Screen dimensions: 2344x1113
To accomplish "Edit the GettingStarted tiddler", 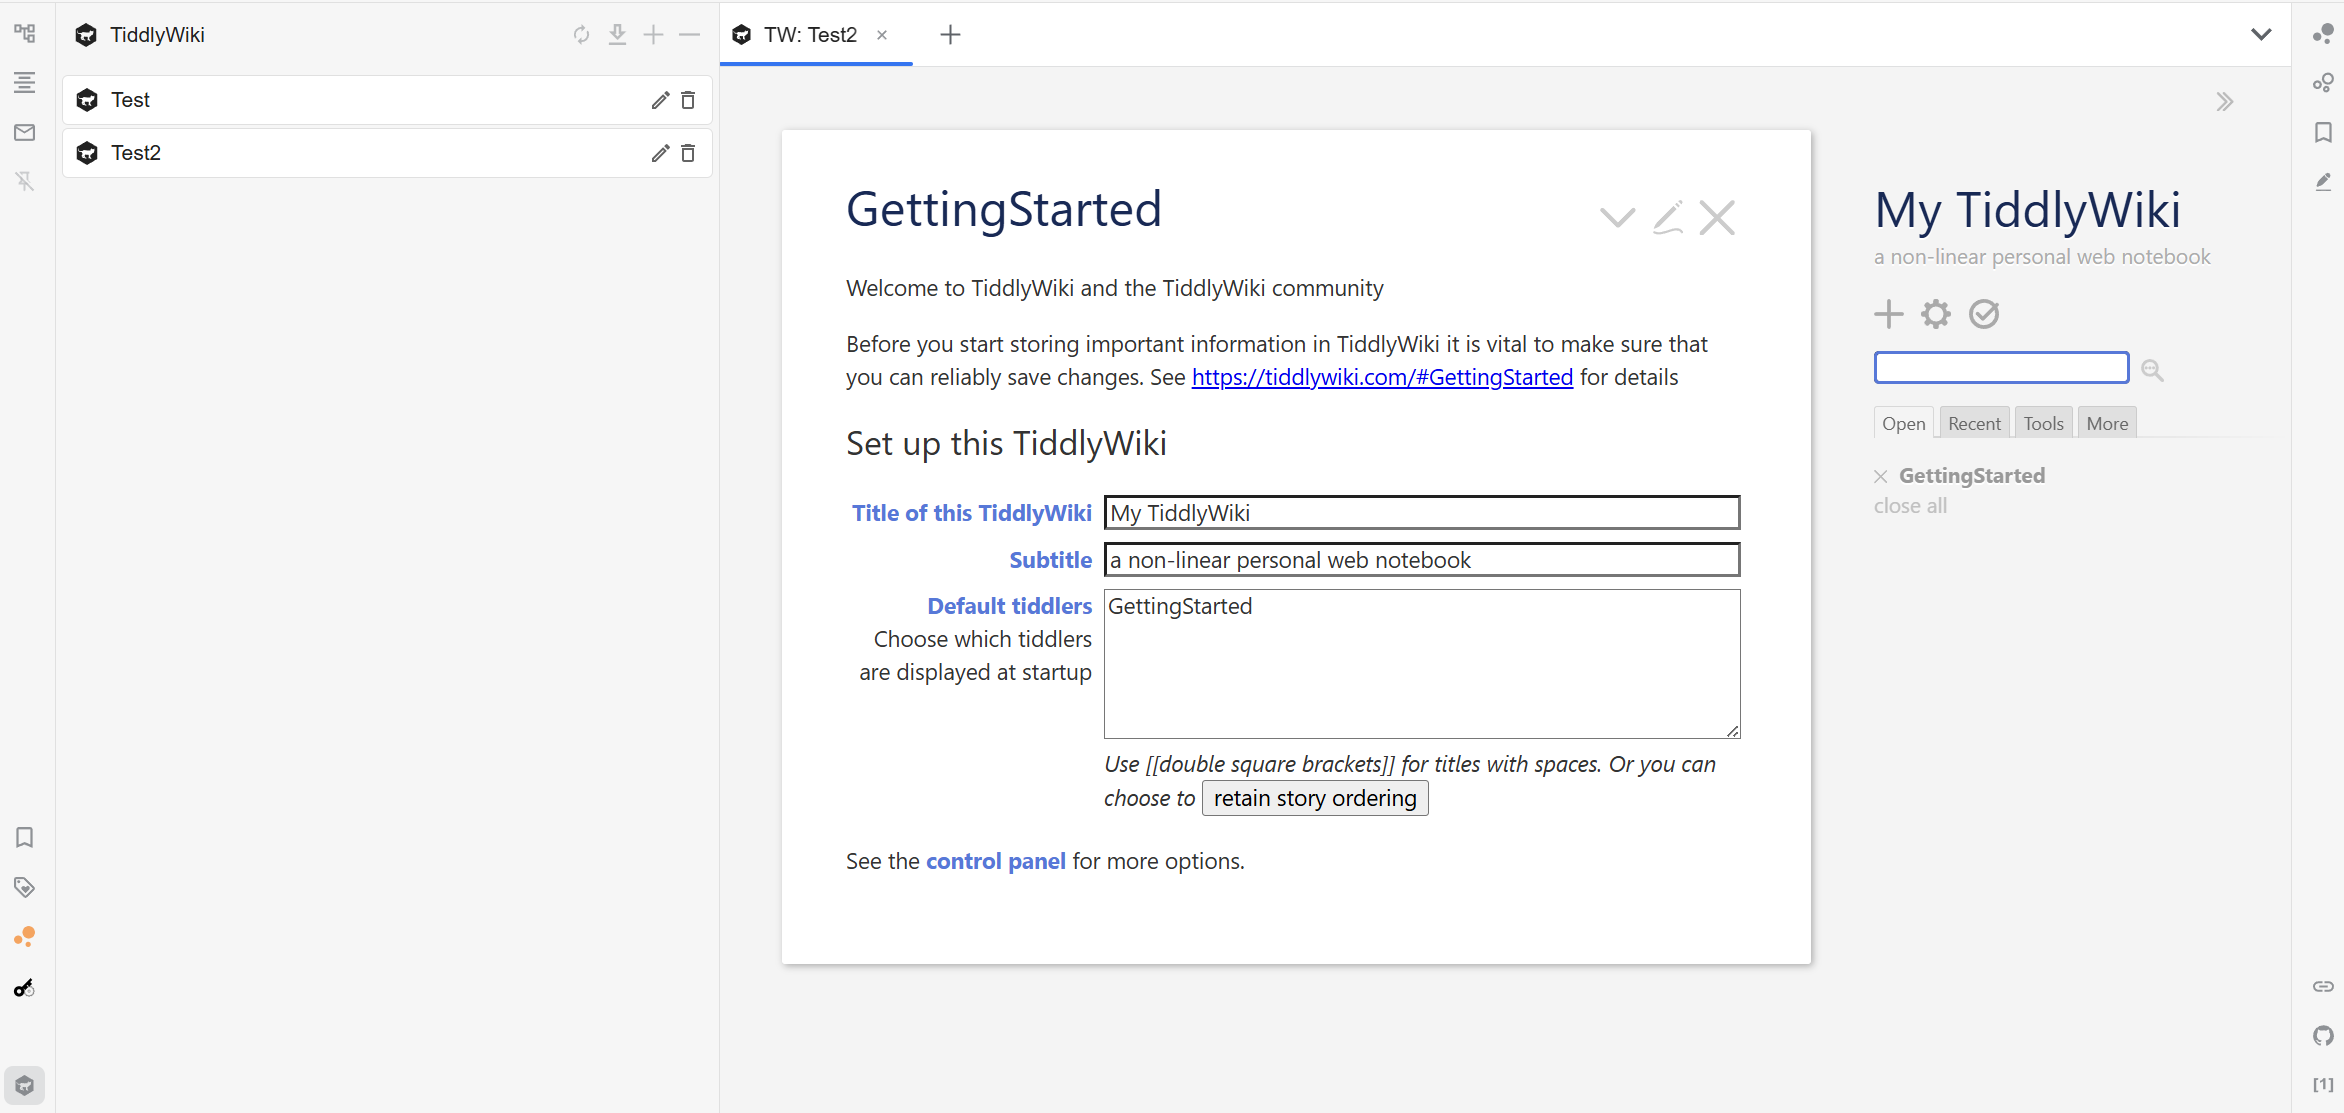I will pyautogui.click(x=1667, y=217).
